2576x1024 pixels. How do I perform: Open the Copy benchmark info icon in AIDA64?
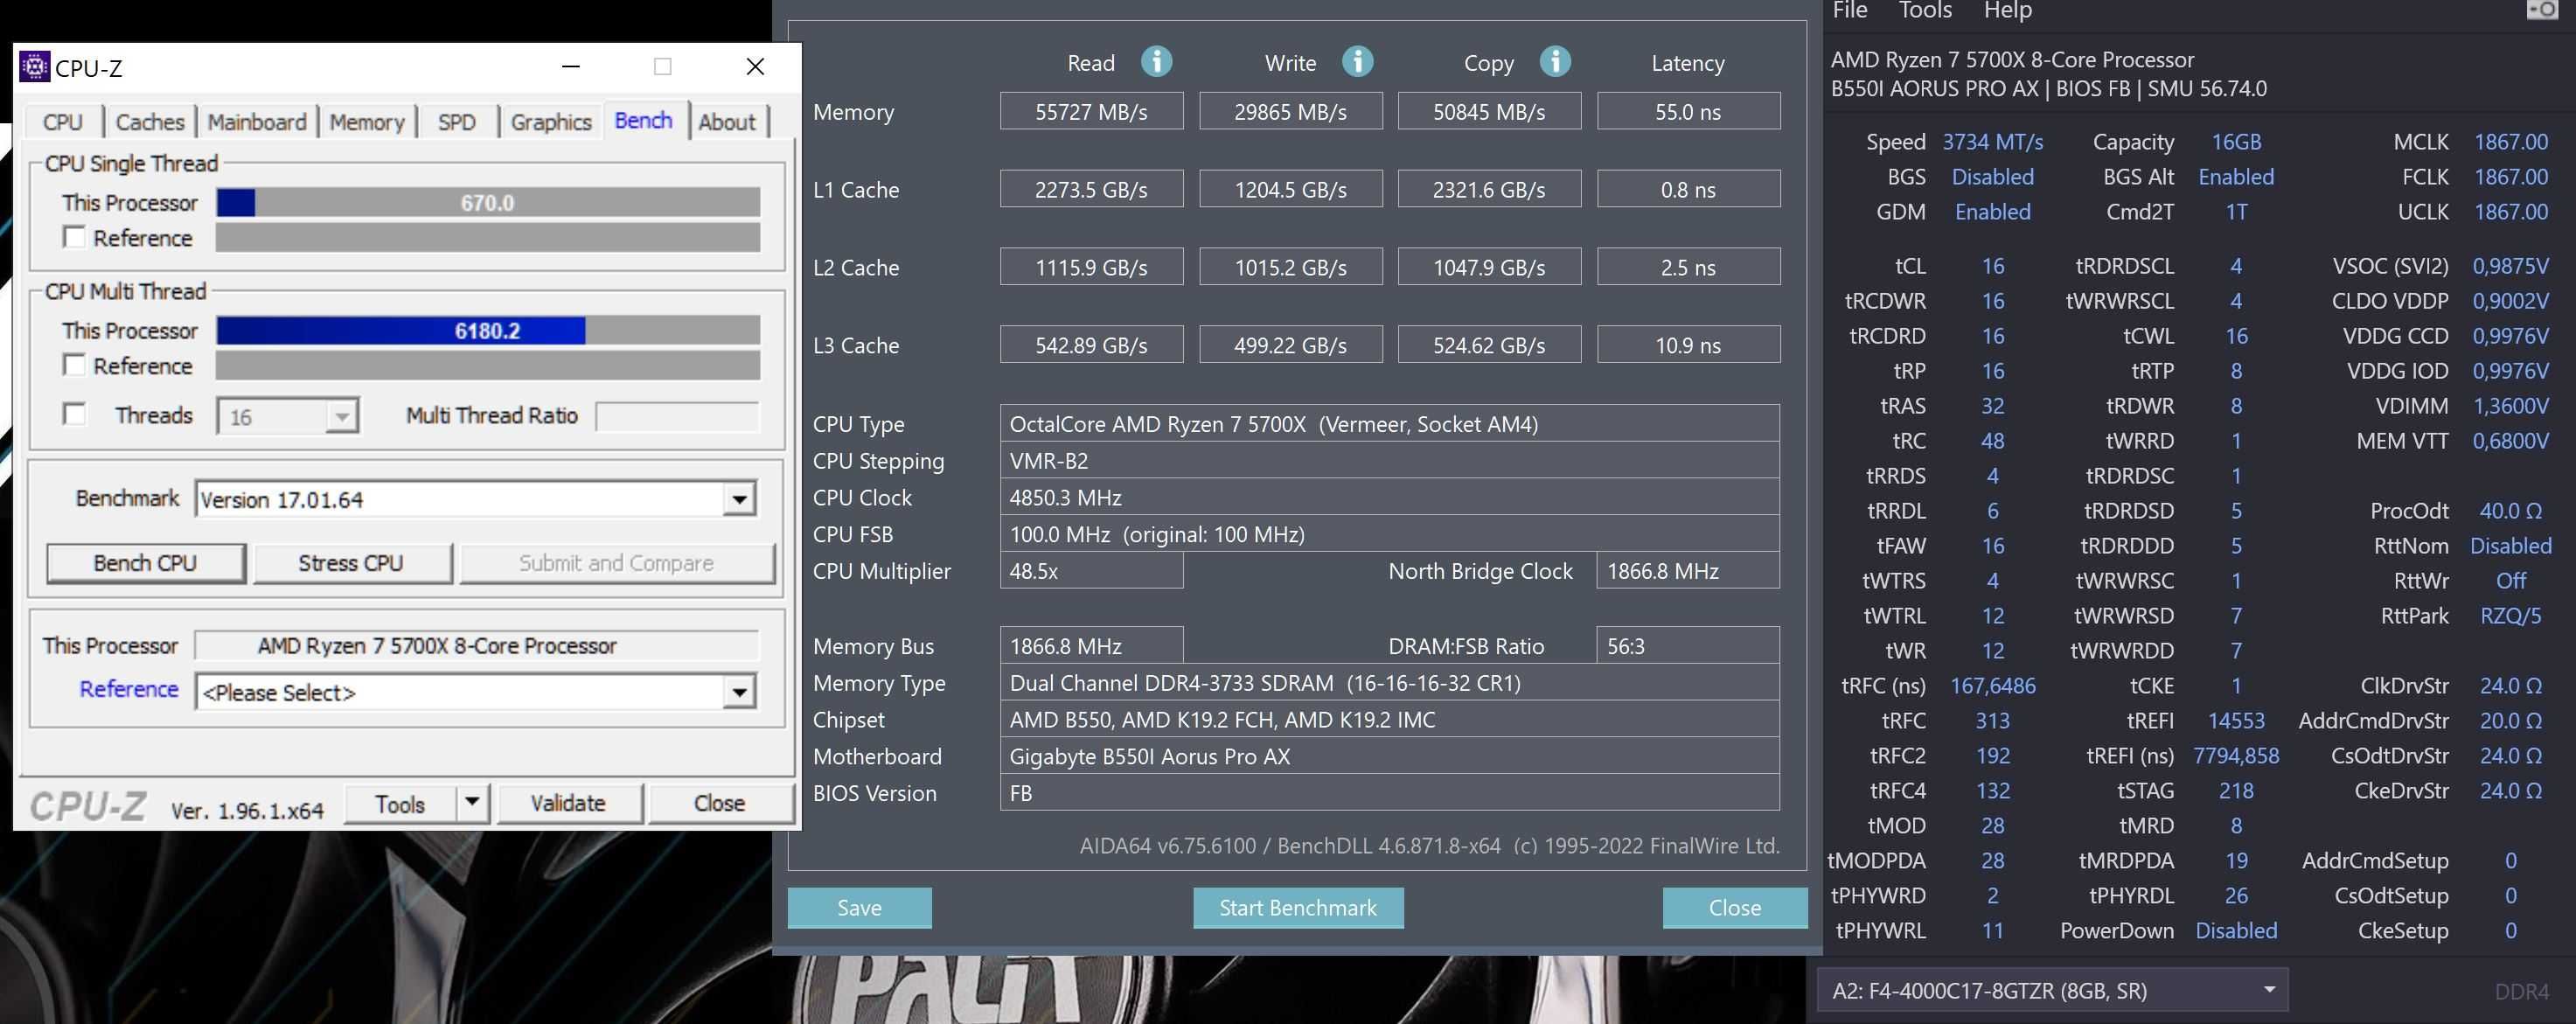click(1554, 62)
